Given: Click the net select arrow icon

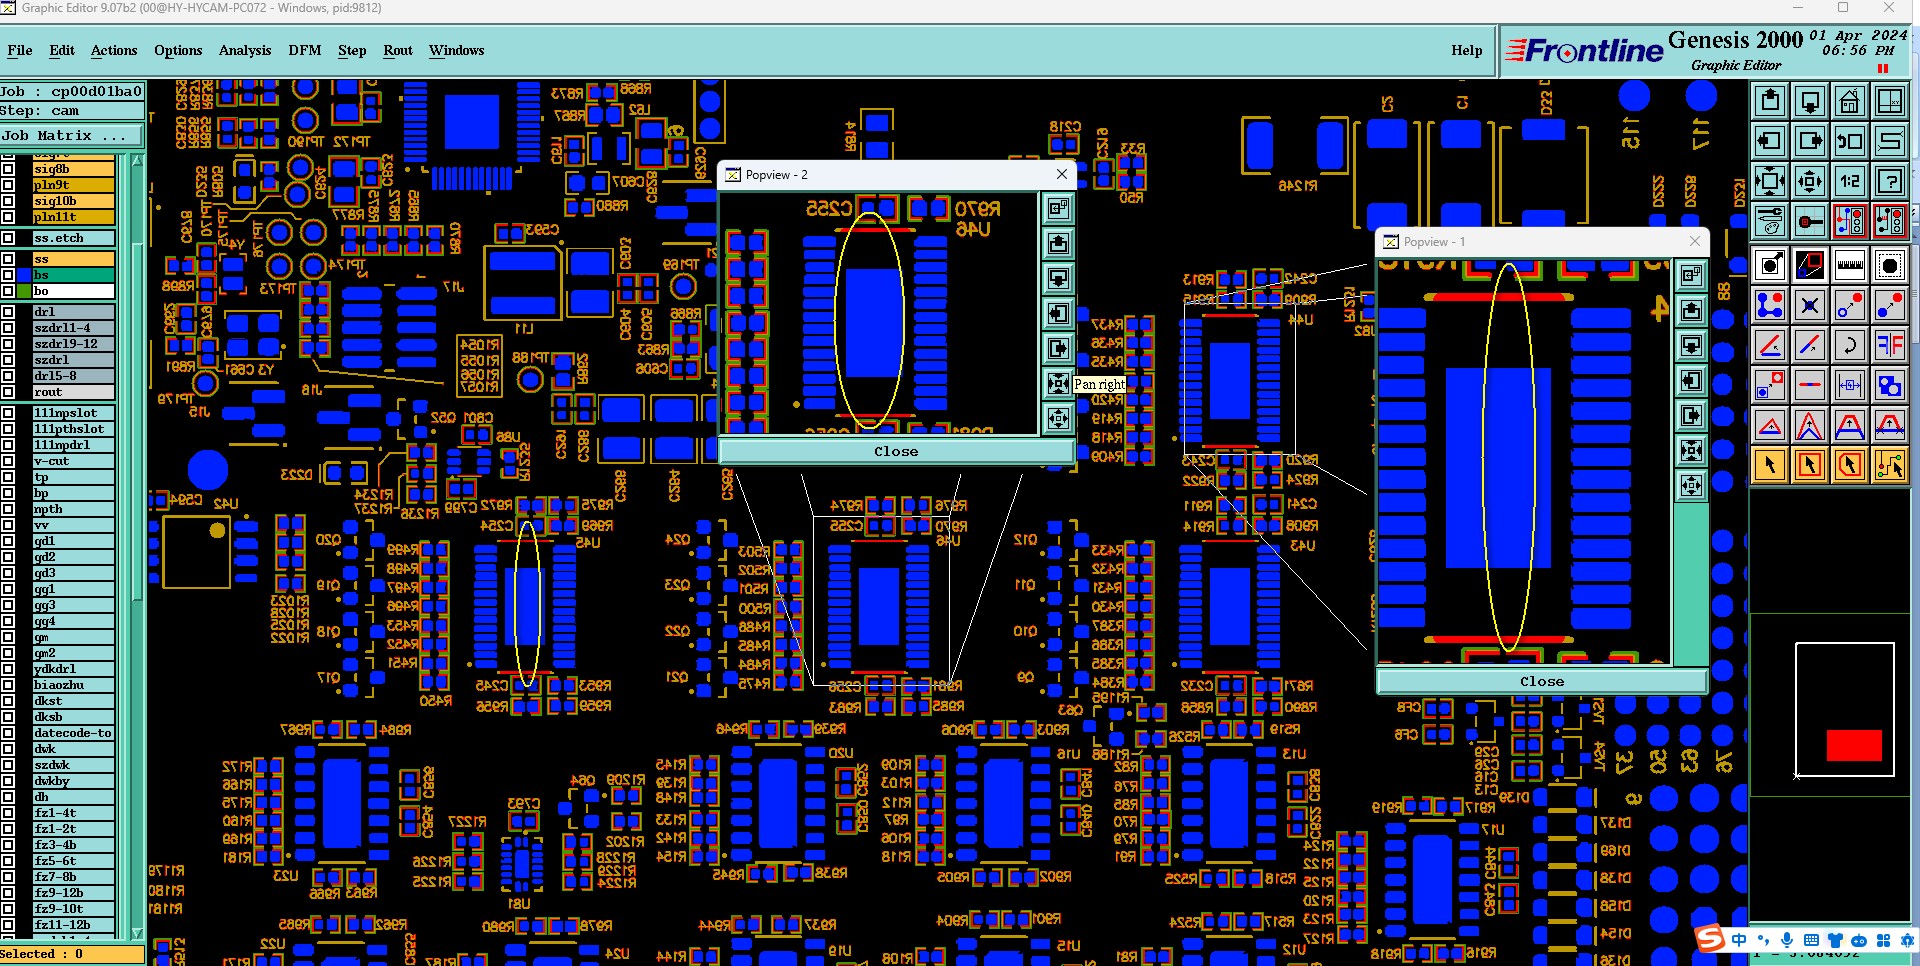Looking at the screenshot, I should [x=1890, y=465].
